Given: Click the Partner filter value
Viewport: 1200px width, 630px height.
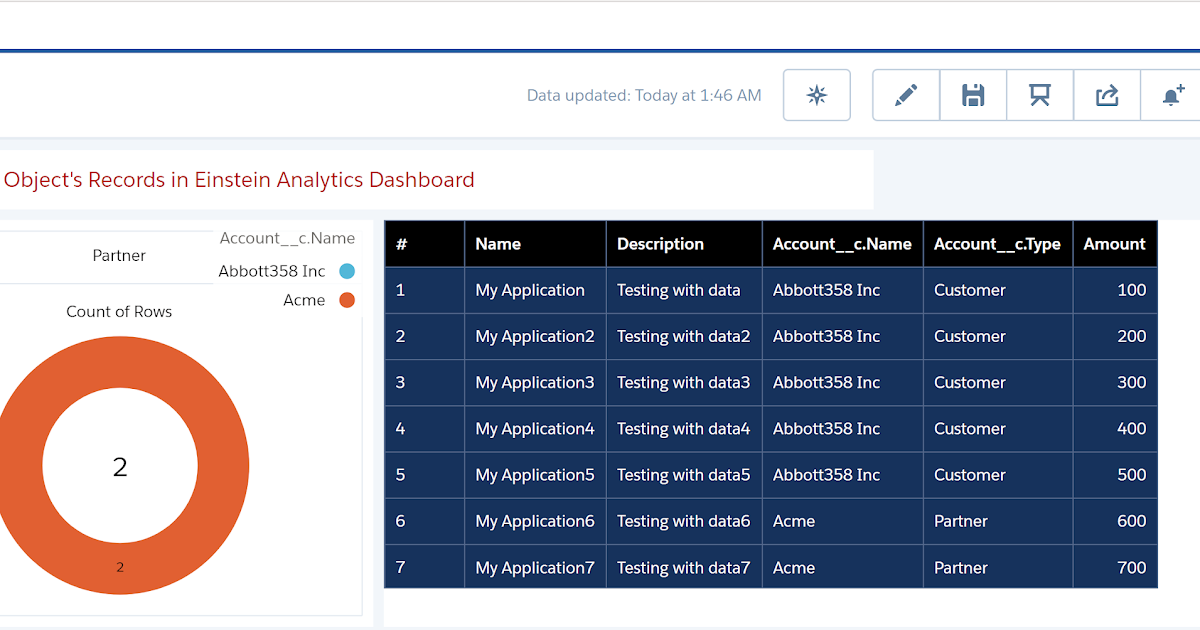Looking at the screenshot, I should click(119, 255).
